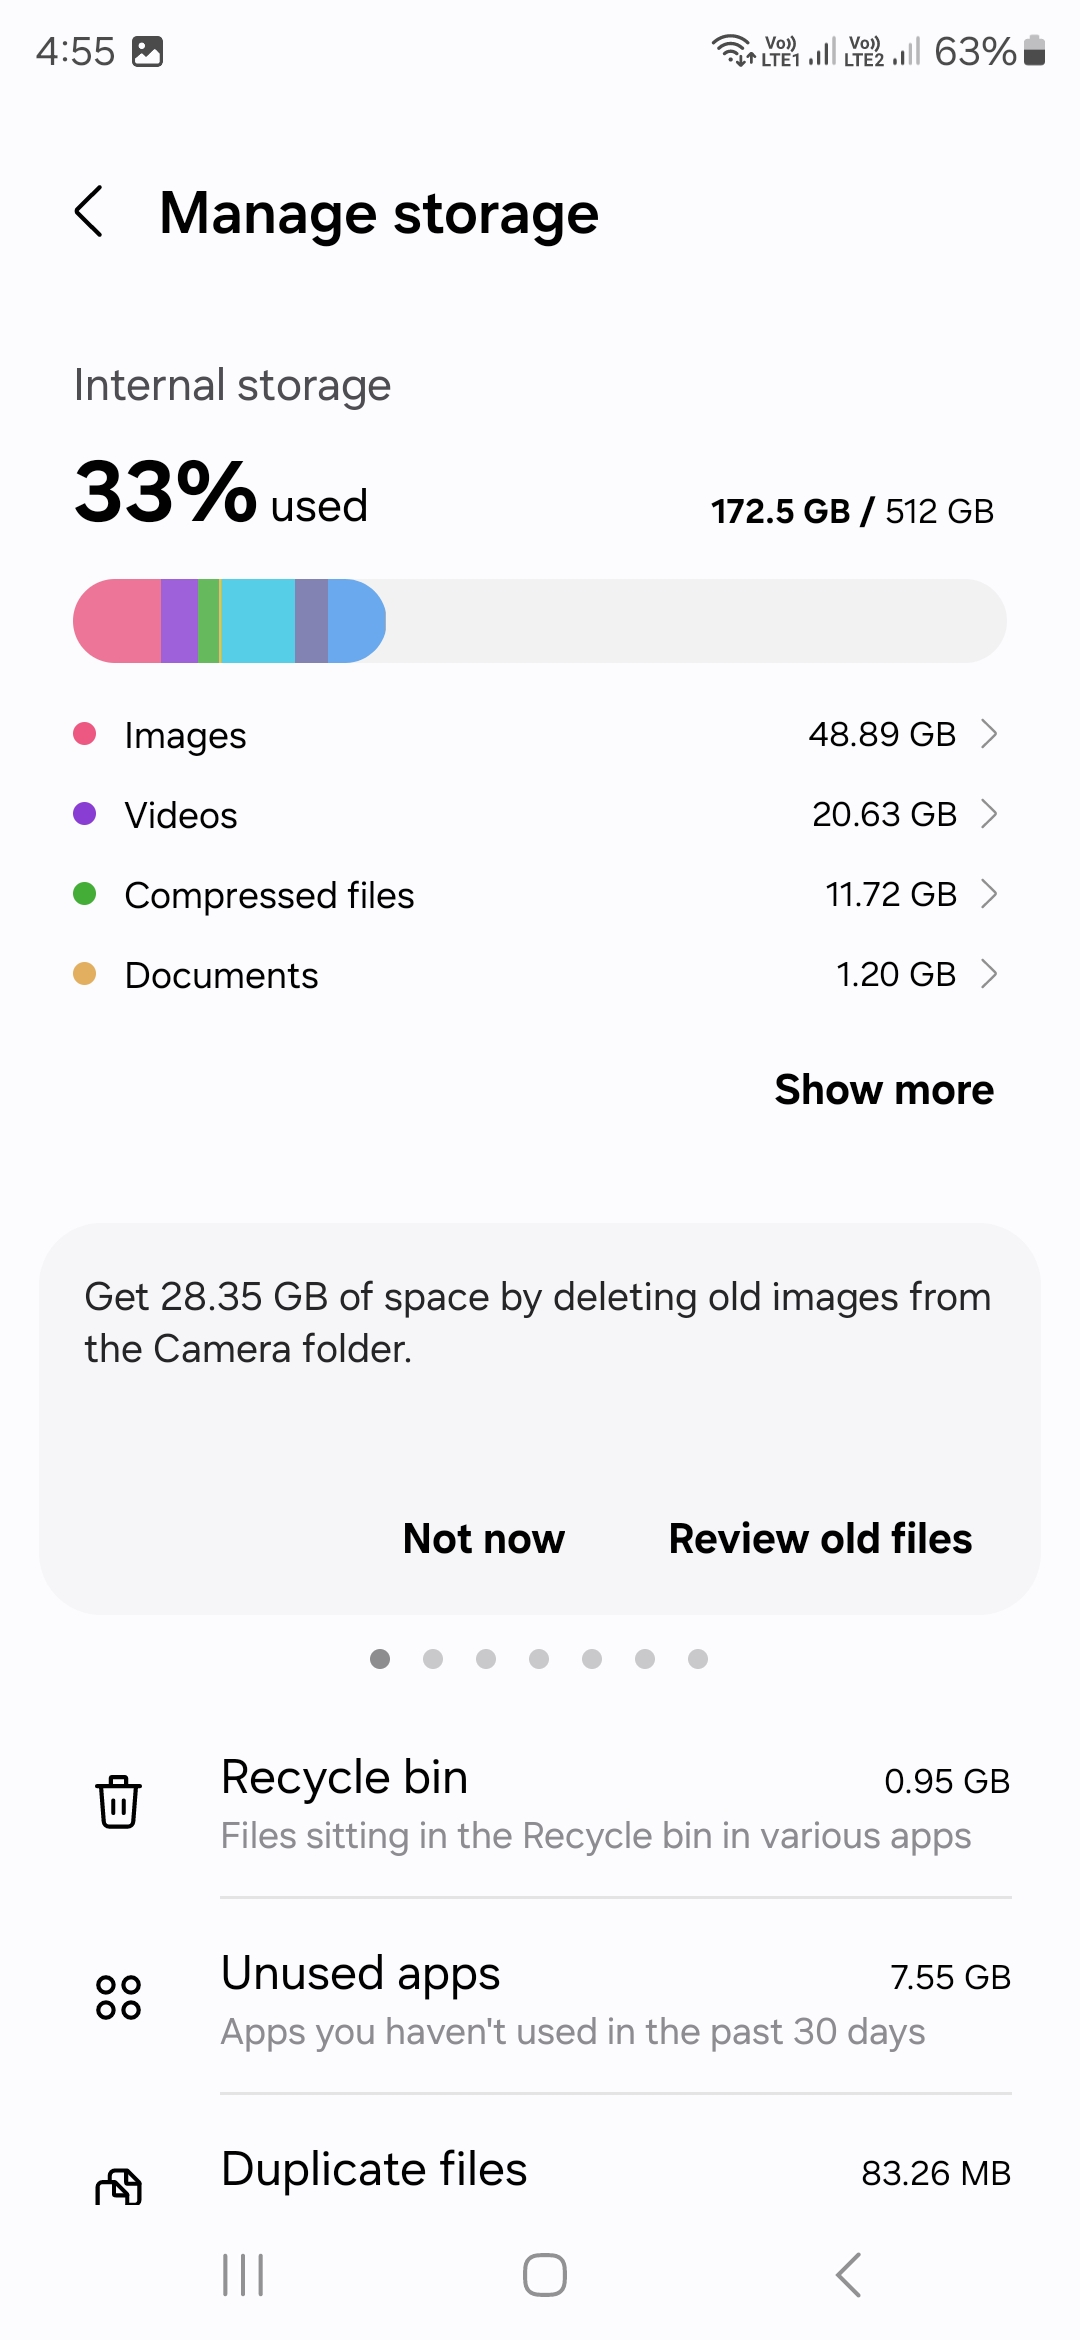Tap the picture notification icon in status bar
1080x2340 pixels.
click(148, 51)
